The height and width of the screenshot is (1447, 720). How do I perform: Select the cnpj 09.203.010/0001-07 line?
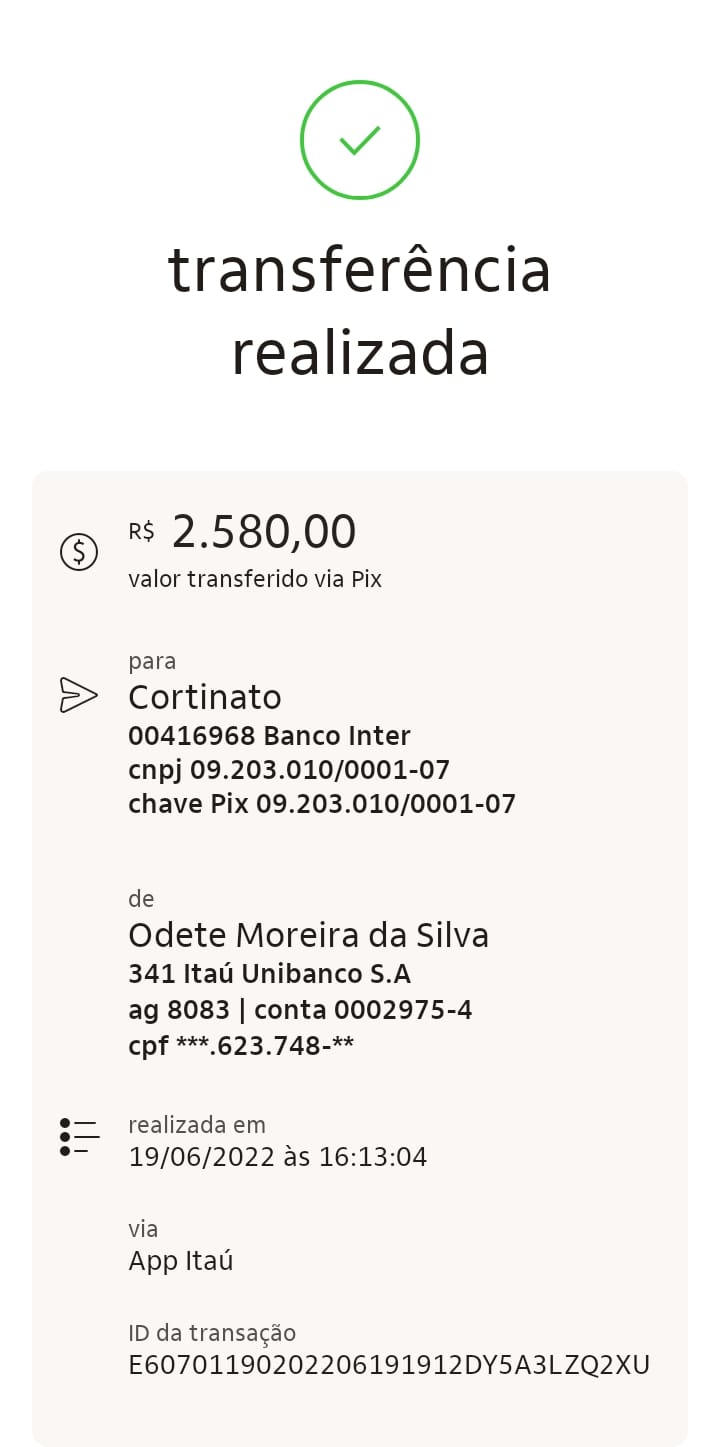(x=289, y=770)
